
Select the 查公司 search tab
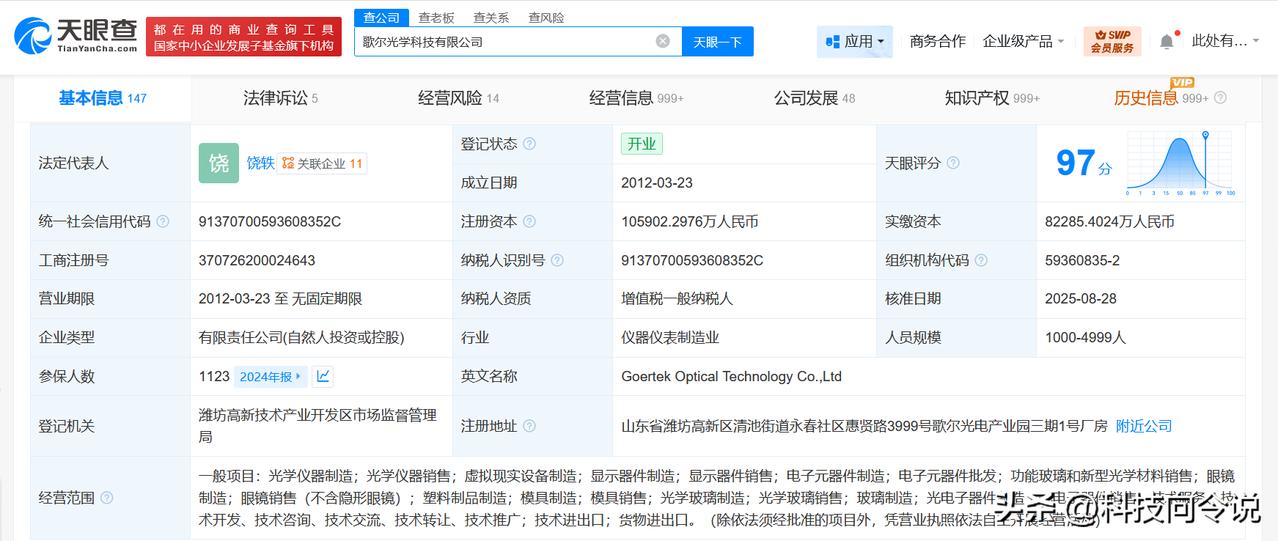381,17
